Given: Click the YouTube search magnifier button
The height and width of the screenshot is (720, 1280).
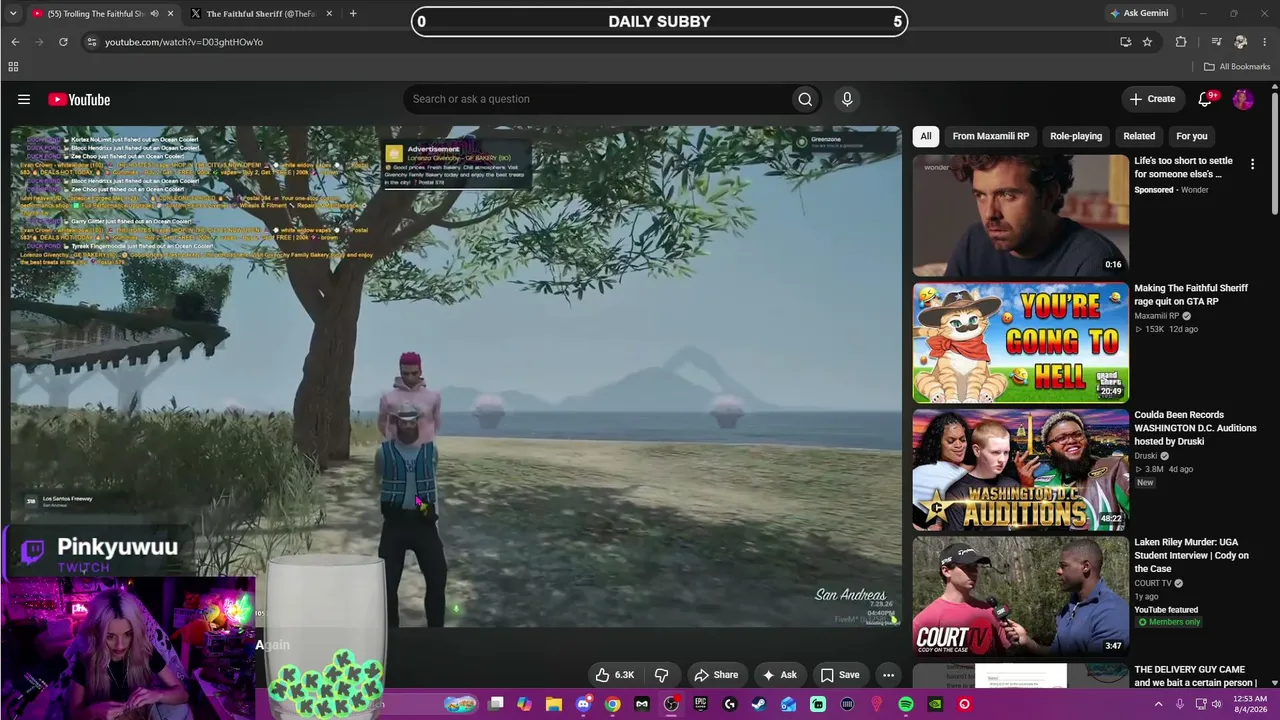Looking at the screenshot, I should tap(805, 99).
